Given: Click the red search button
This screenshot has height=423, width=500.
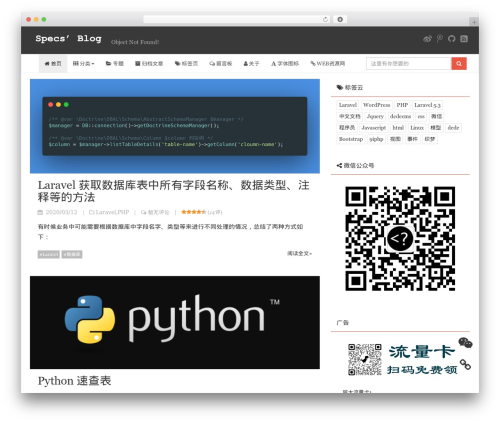Looking at the screenshot, I should tap(459, 64).
